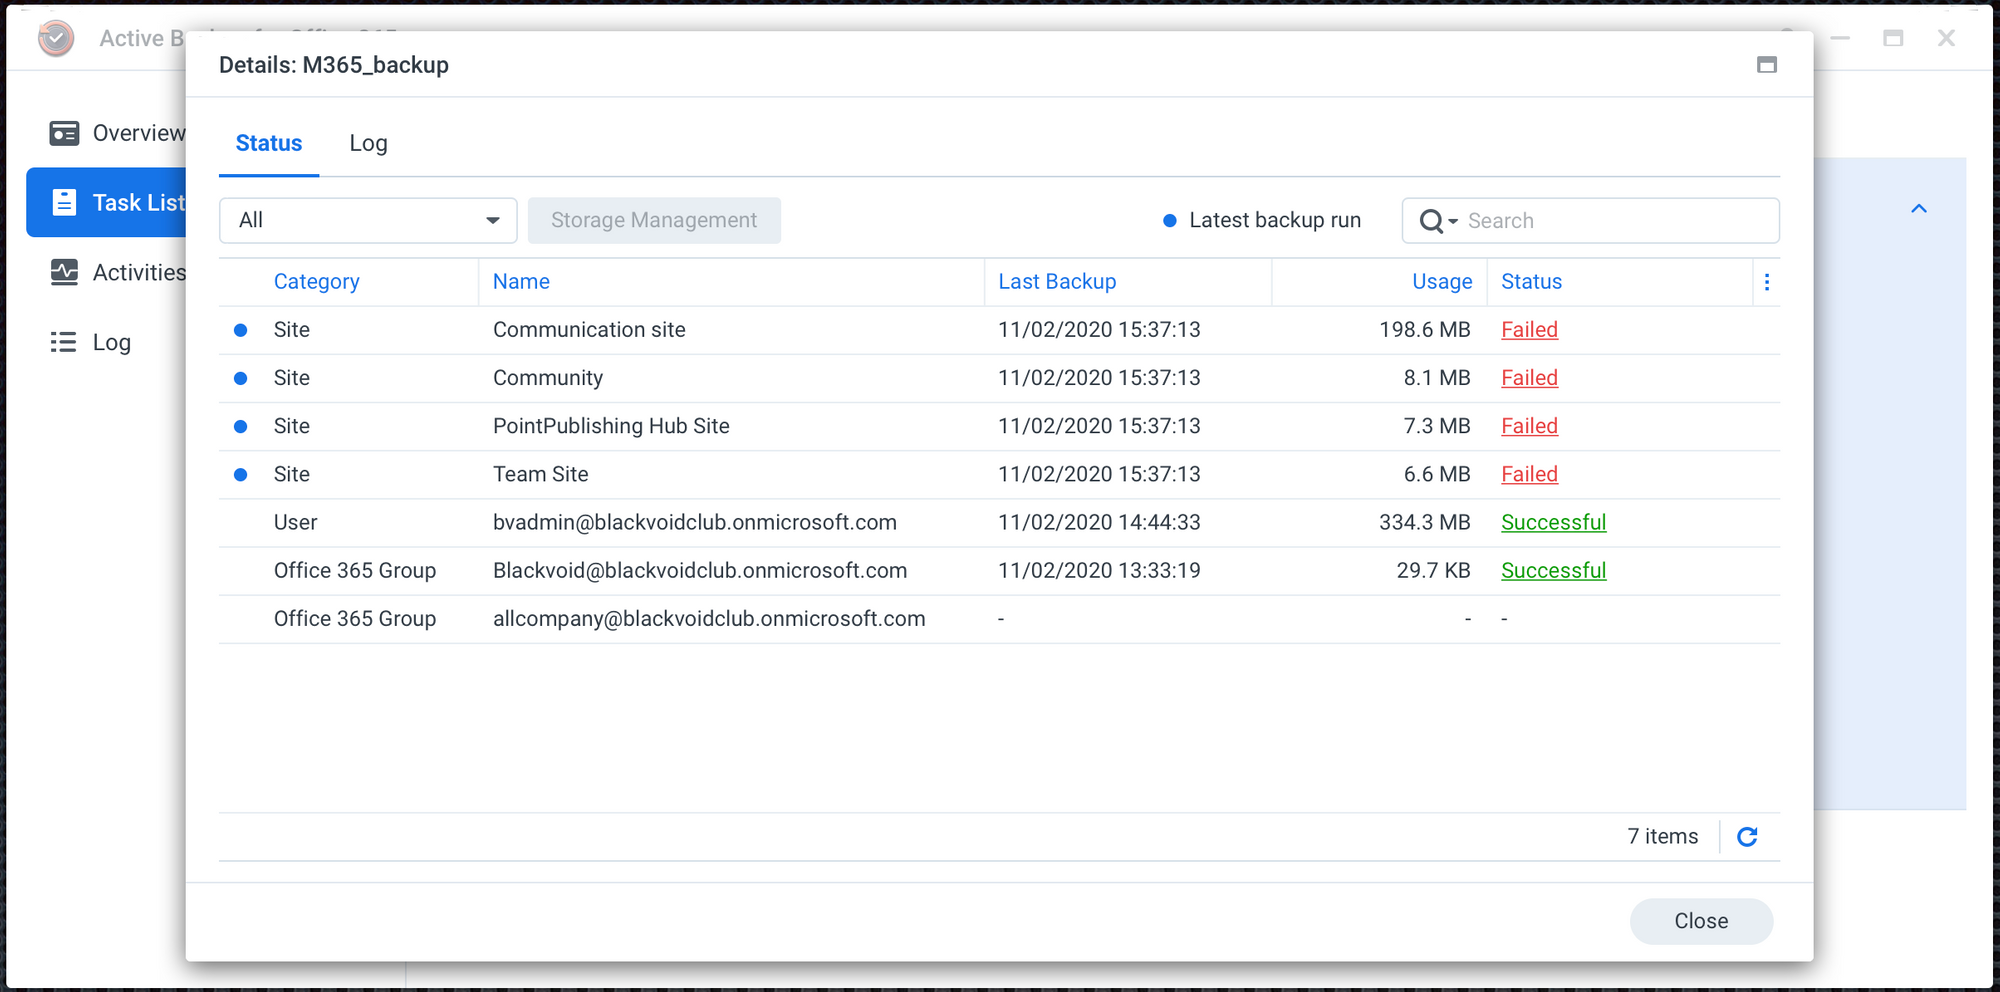
Task: Select the Community row name
Action: (548, 378)
